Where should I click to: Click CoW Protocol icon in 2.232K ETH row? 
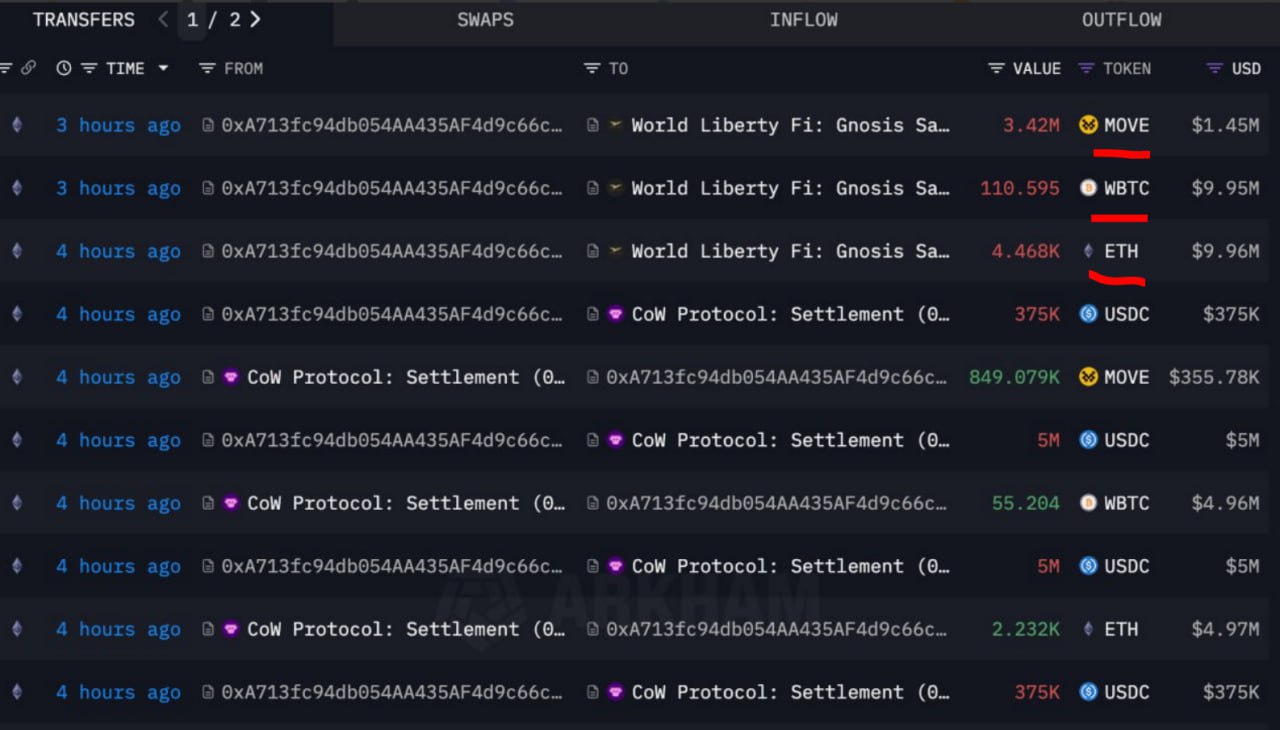(231, 629)
